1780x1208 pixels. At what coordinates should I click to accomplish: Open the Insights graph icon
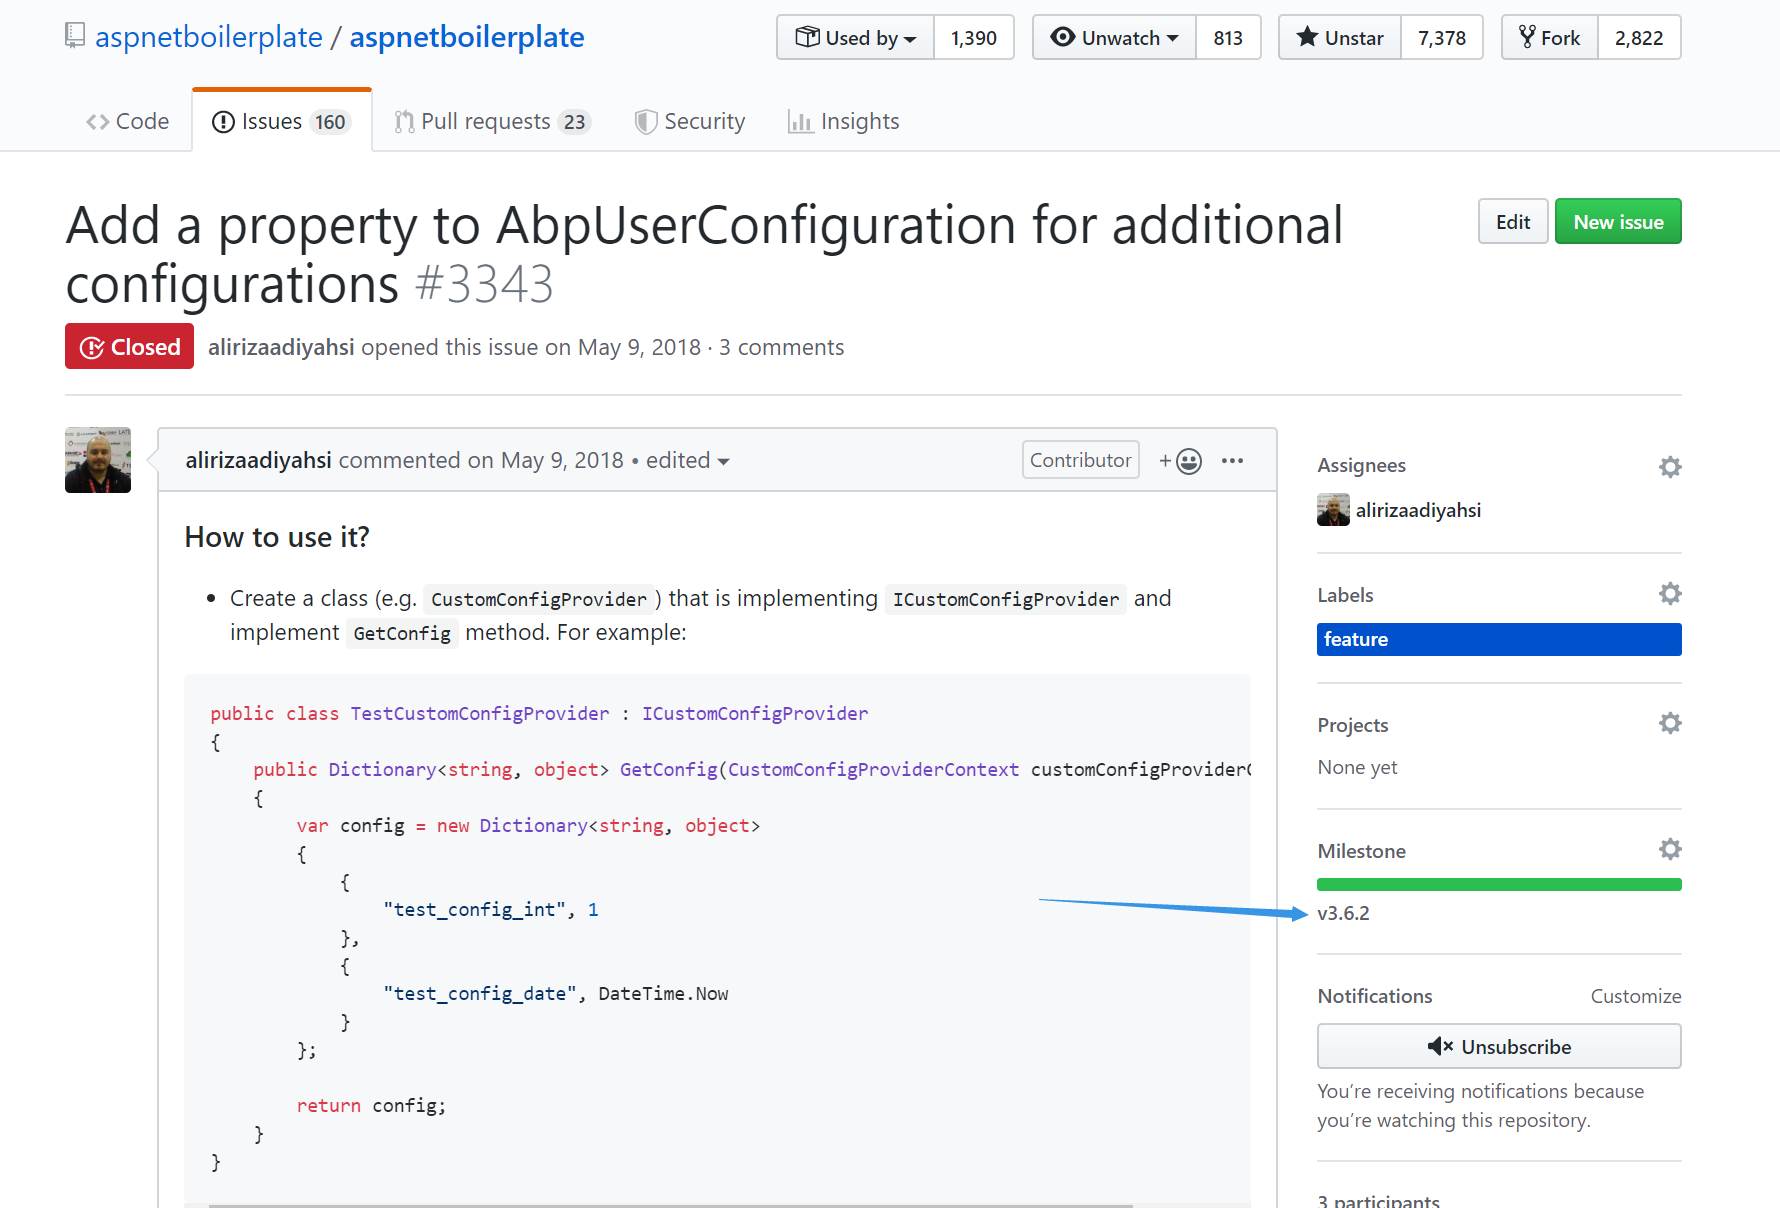[800, 121]
